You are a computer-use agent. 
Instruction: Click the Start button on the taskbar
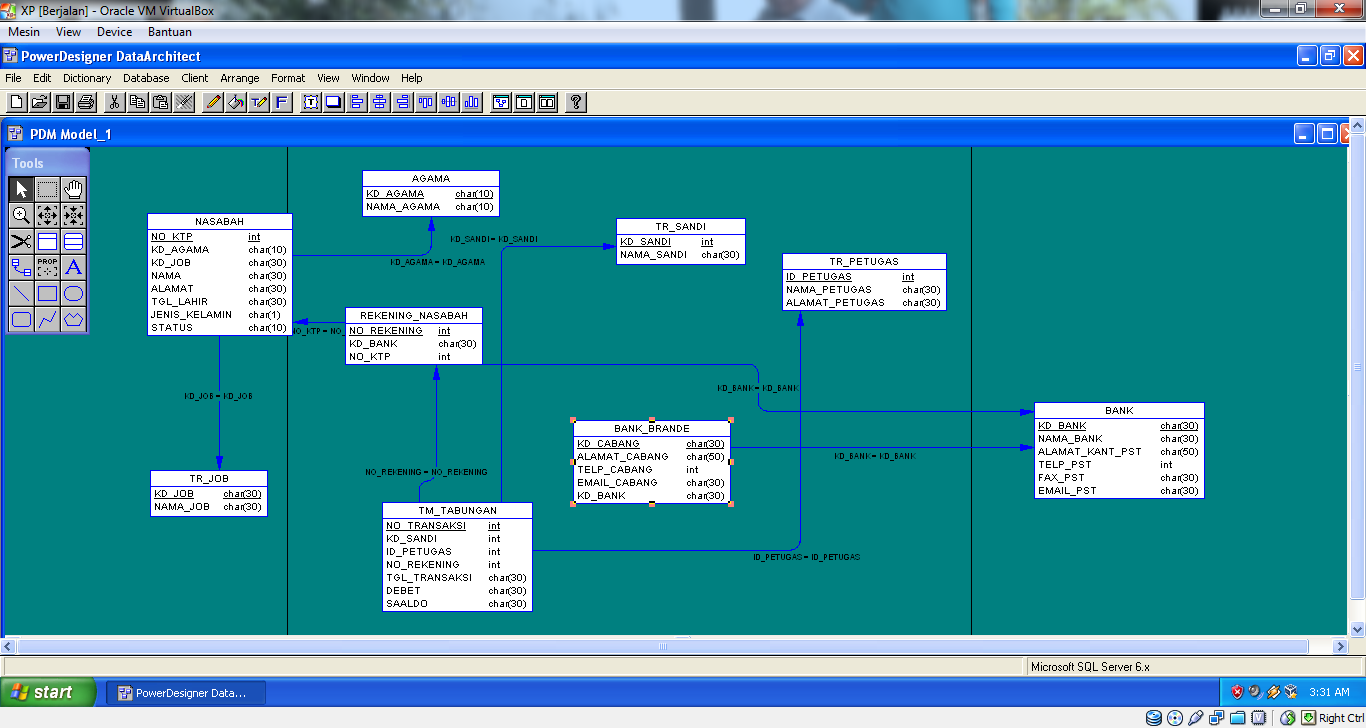45,691
